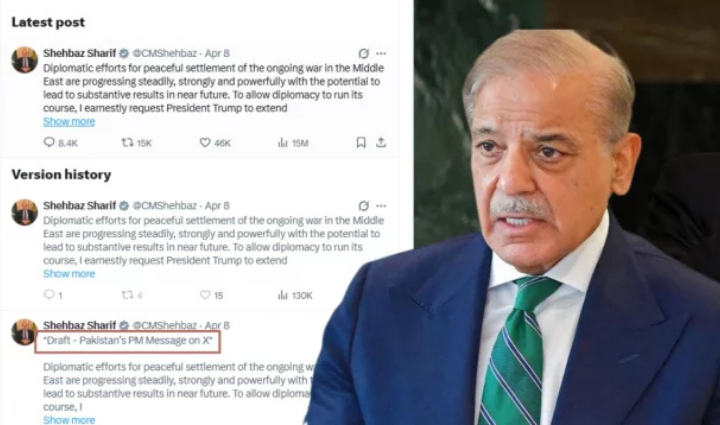The width and height of the screenshot is (720, 425).
Task: Open more options on latest post
Action: (381, 53)
